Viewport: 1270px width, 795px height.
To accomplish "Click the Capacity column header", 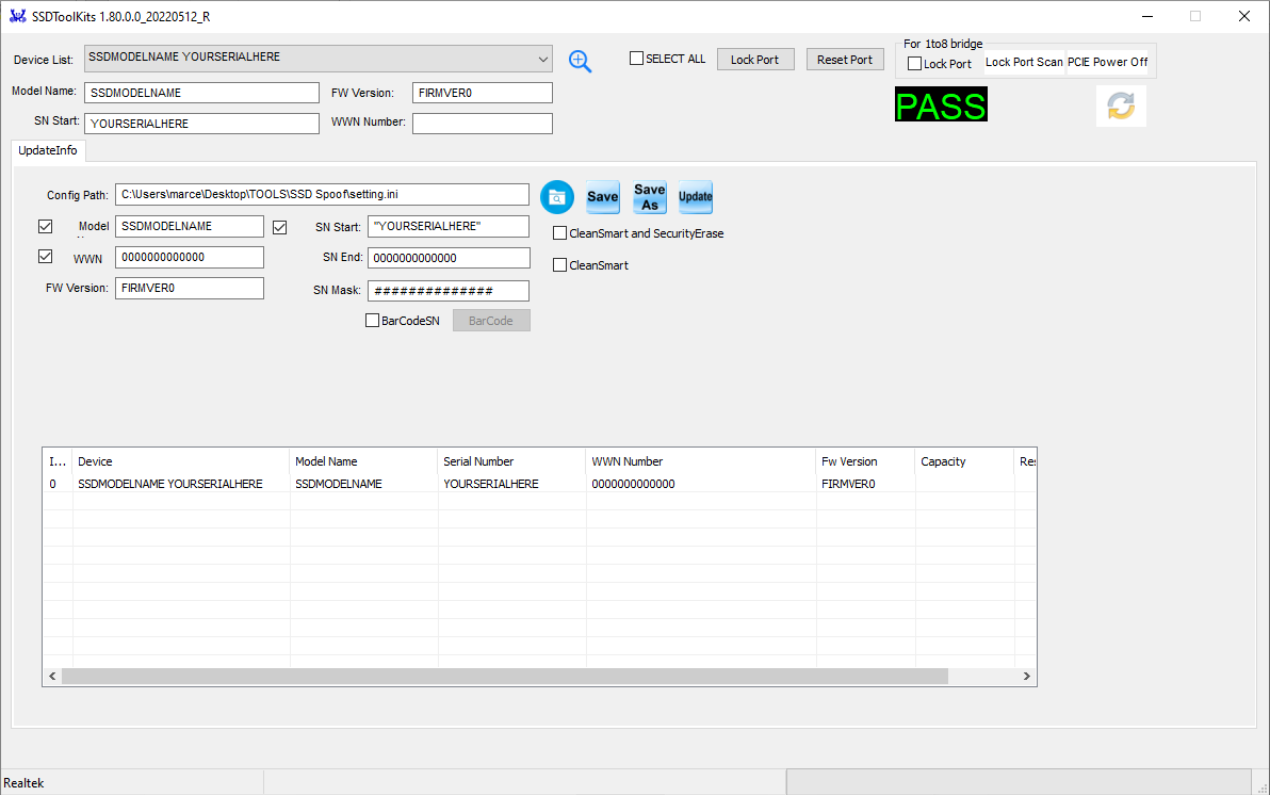I will 964,462.
